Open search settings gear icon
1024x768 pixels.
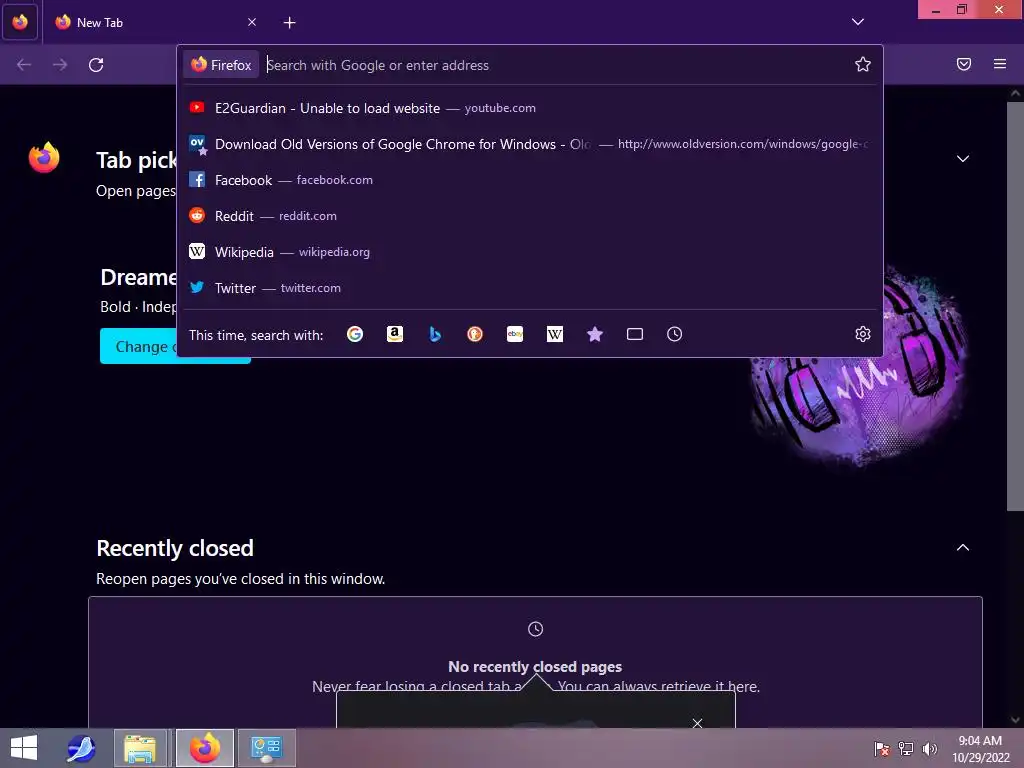(863, 334)
